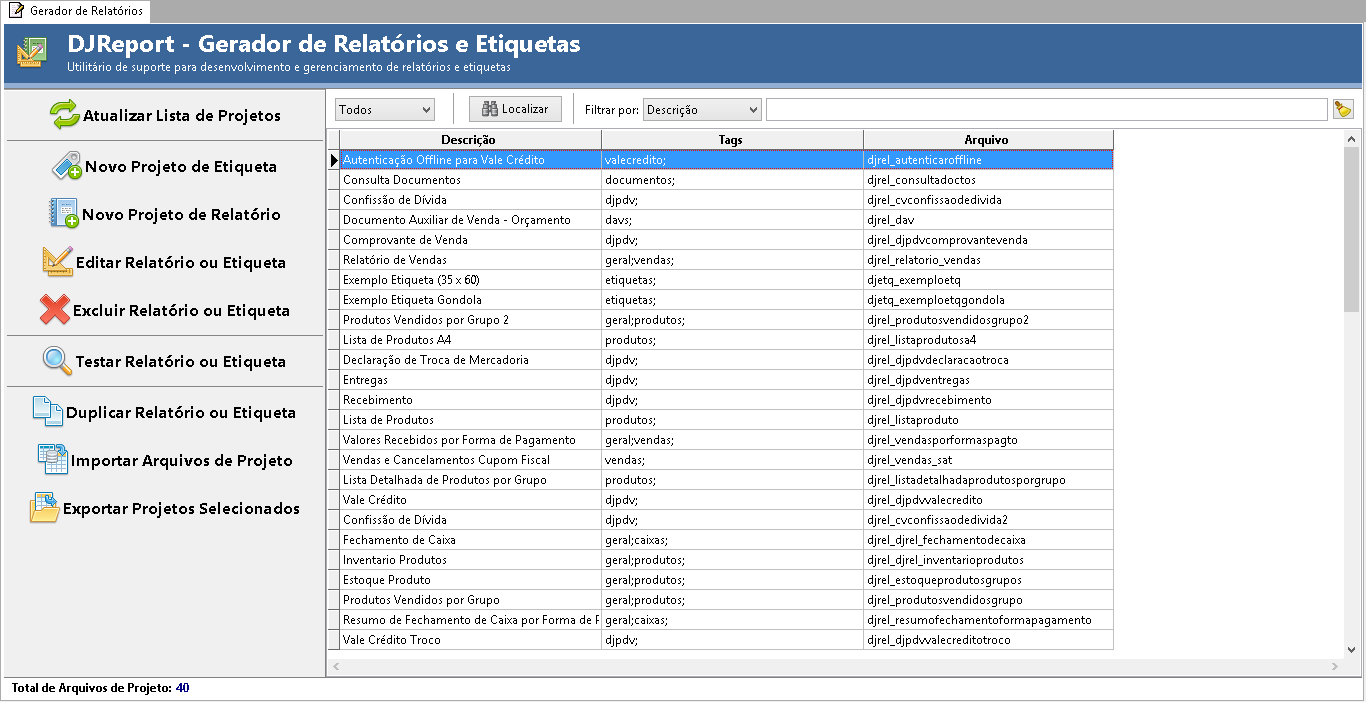Type in the filter text field
Screen dimensions: 1366x702
pos(1046,109)
